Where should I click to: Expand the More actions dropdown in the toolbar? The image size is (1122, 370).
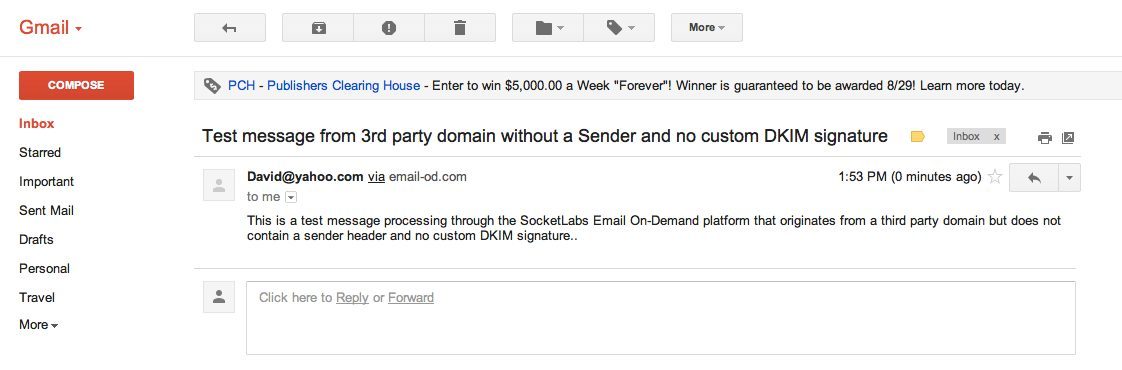706,28
